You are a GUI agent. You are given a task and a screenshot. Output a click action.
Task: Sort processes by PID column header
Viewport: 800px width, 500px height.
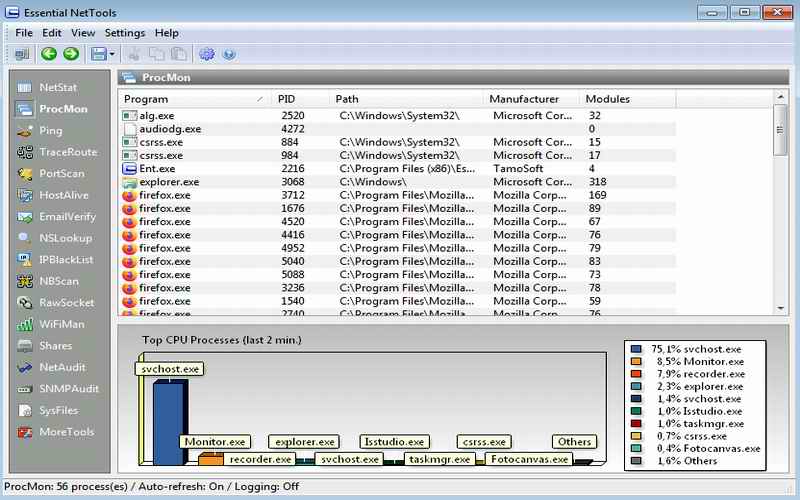click(300, 99)
